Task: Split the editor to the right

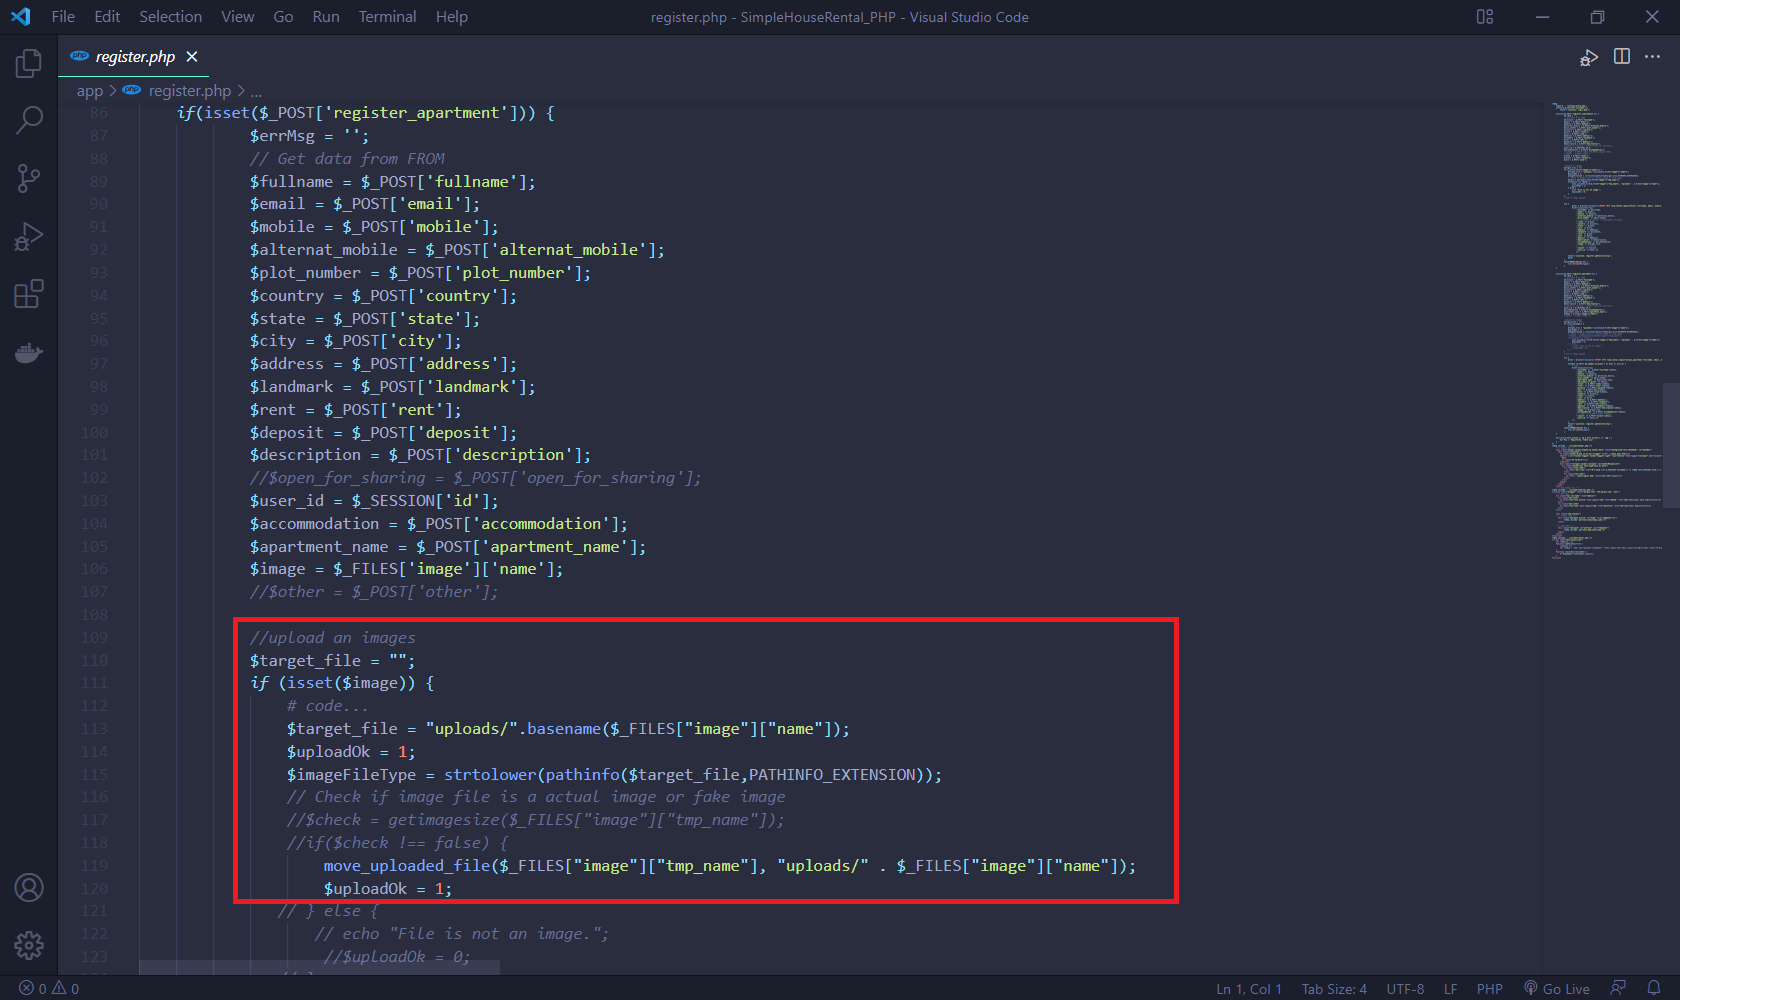Action: tap(1622, 57)
